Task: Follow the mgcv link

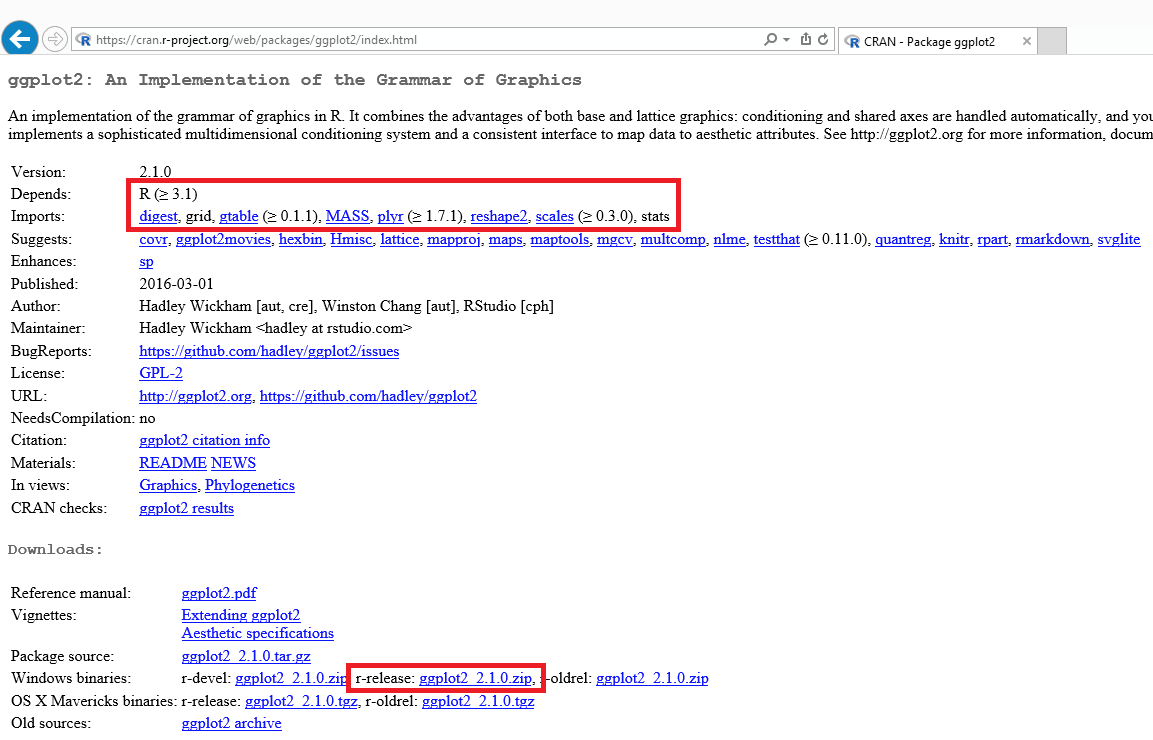Action: 615,239
